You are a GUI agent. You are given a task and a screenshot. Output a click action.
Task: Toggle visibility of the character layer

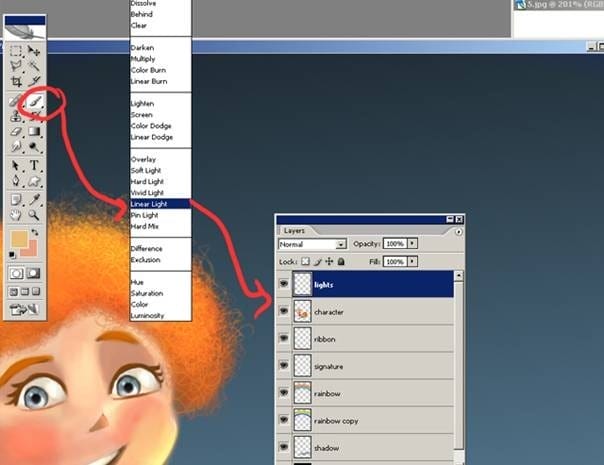[284, 311]
